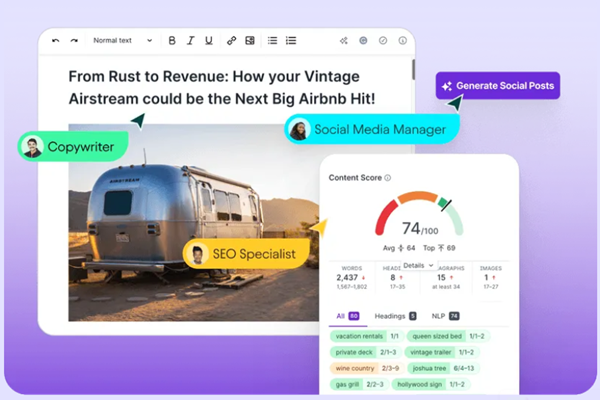Screen dimensions: 600x400
Task: Click the private deck keyword tag
Action: click(x=365, y=352)
